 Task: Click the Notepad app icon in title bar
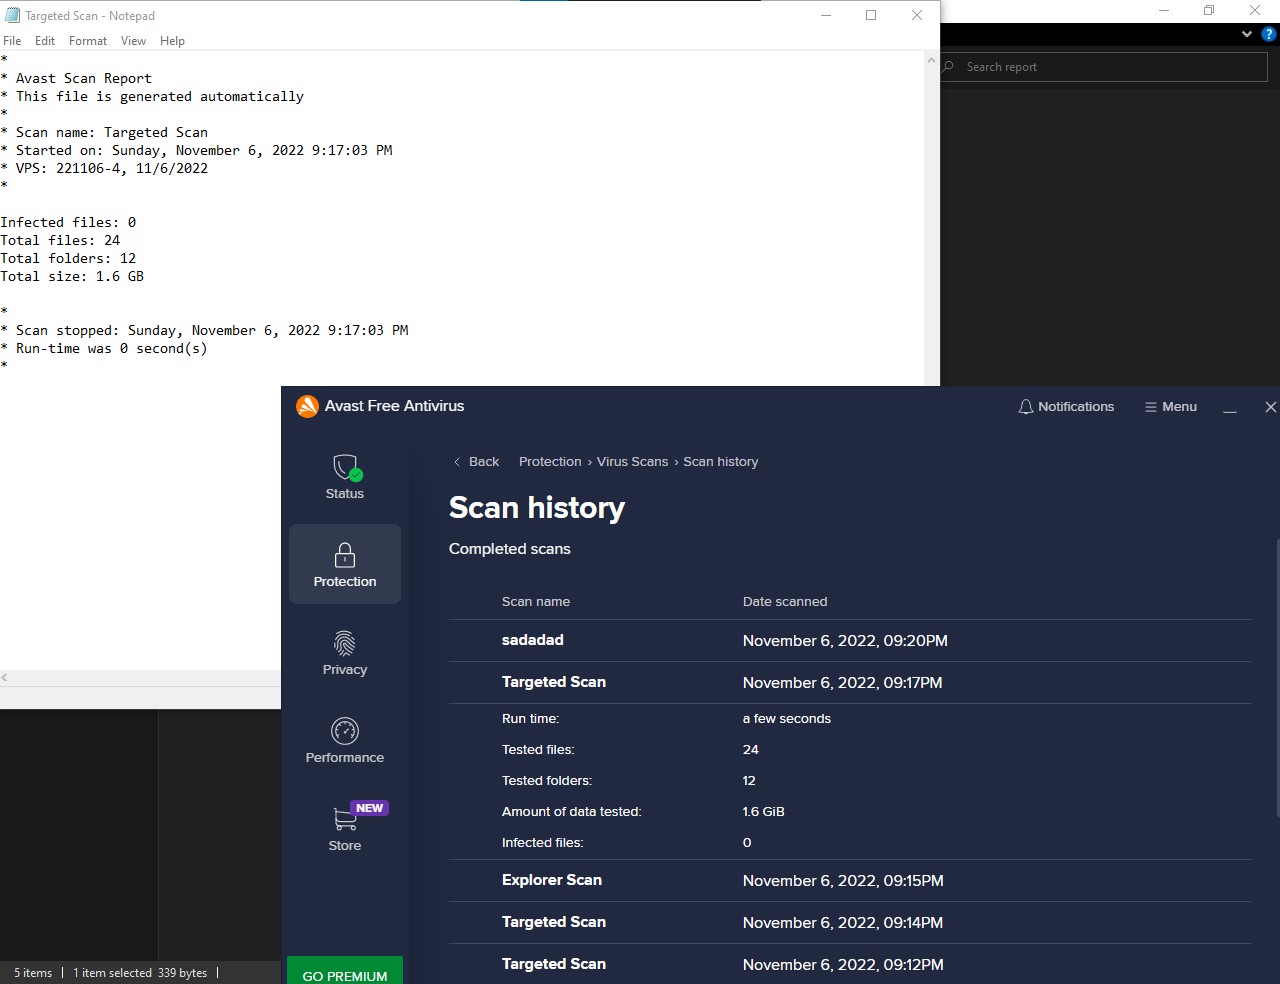[12, 15]
